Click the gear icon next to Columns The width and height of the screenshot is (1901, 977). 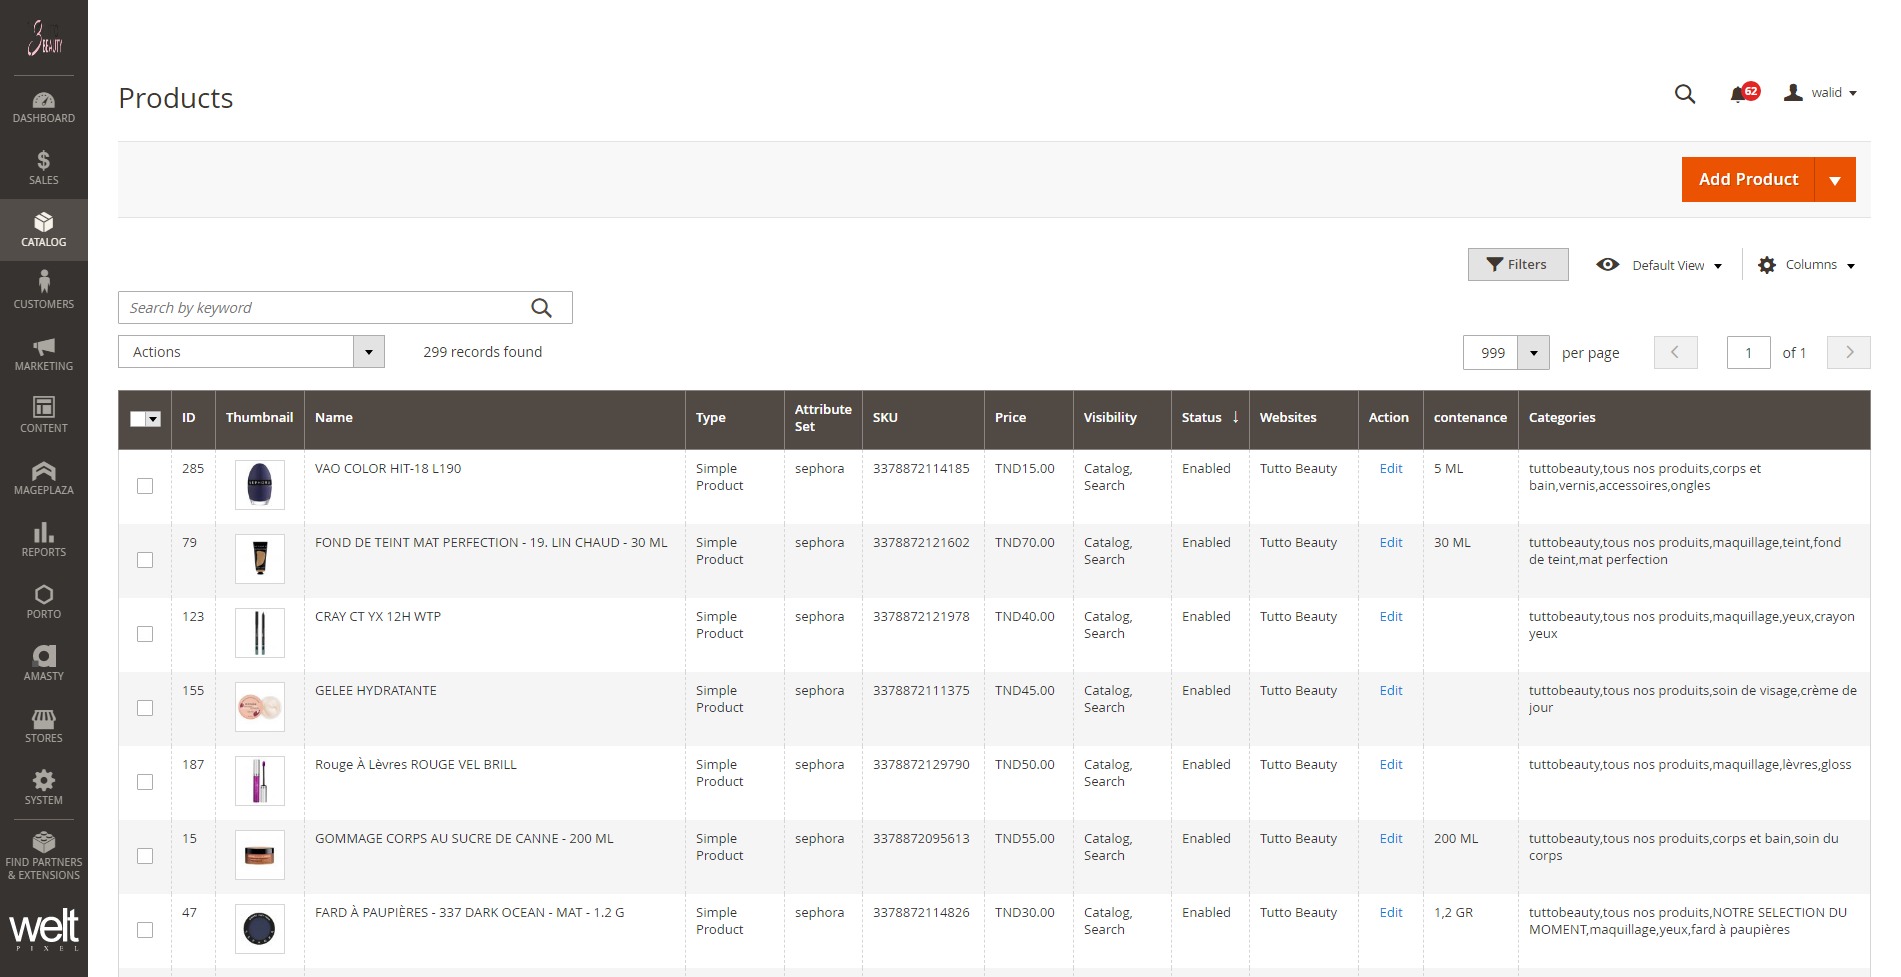[x=1767, y=265]
